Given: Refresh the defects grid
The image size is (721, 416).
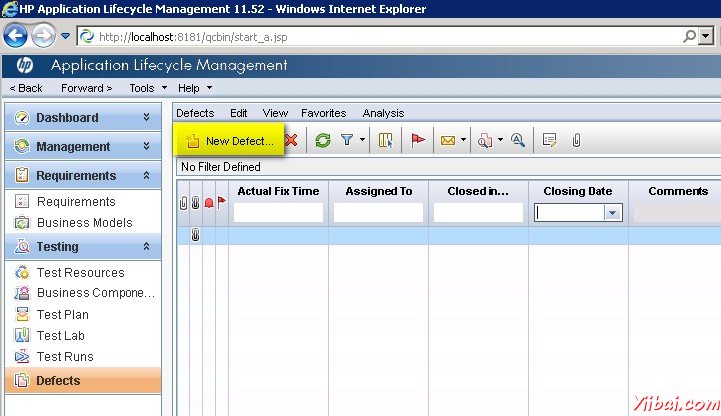Looking at the screenshot, I should [322, 141].
